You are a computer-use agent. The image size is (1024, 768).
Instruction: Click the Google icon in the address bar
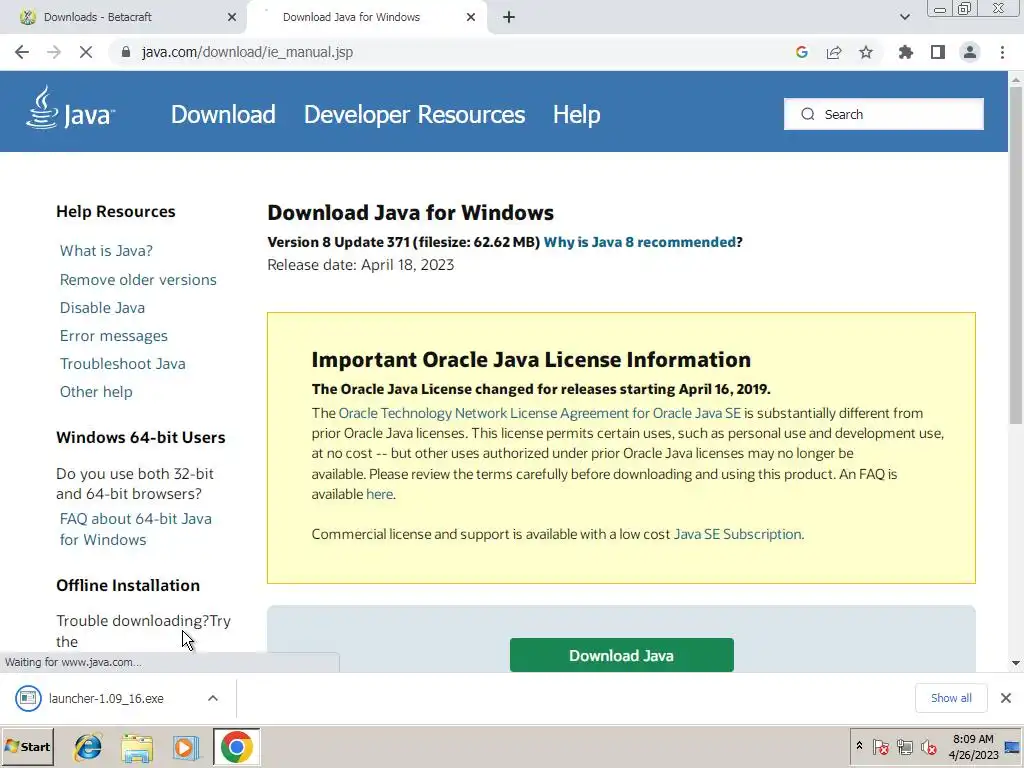(802, 52)
